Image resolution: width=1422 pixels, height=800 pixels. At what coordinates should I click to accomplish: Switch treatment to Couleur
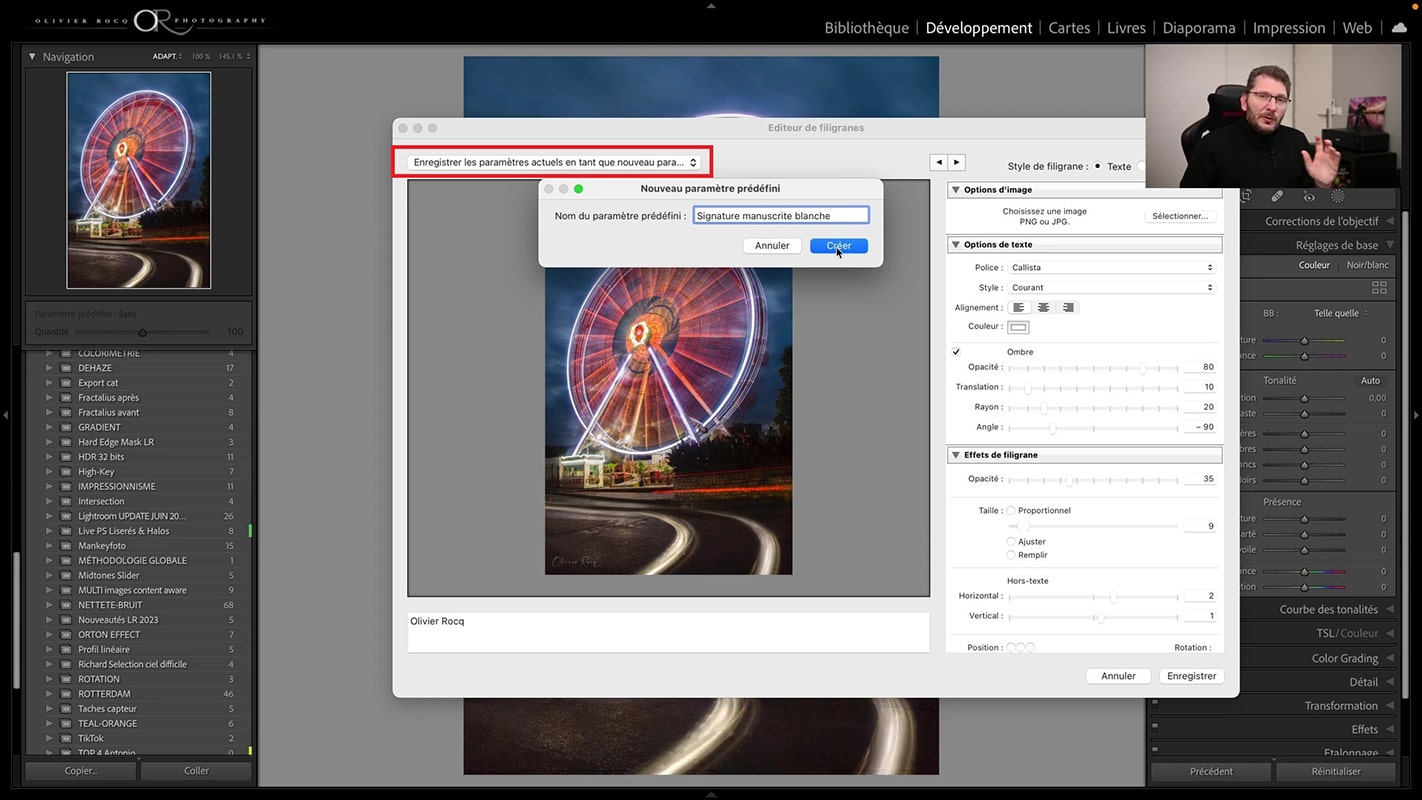point(1314,265)
